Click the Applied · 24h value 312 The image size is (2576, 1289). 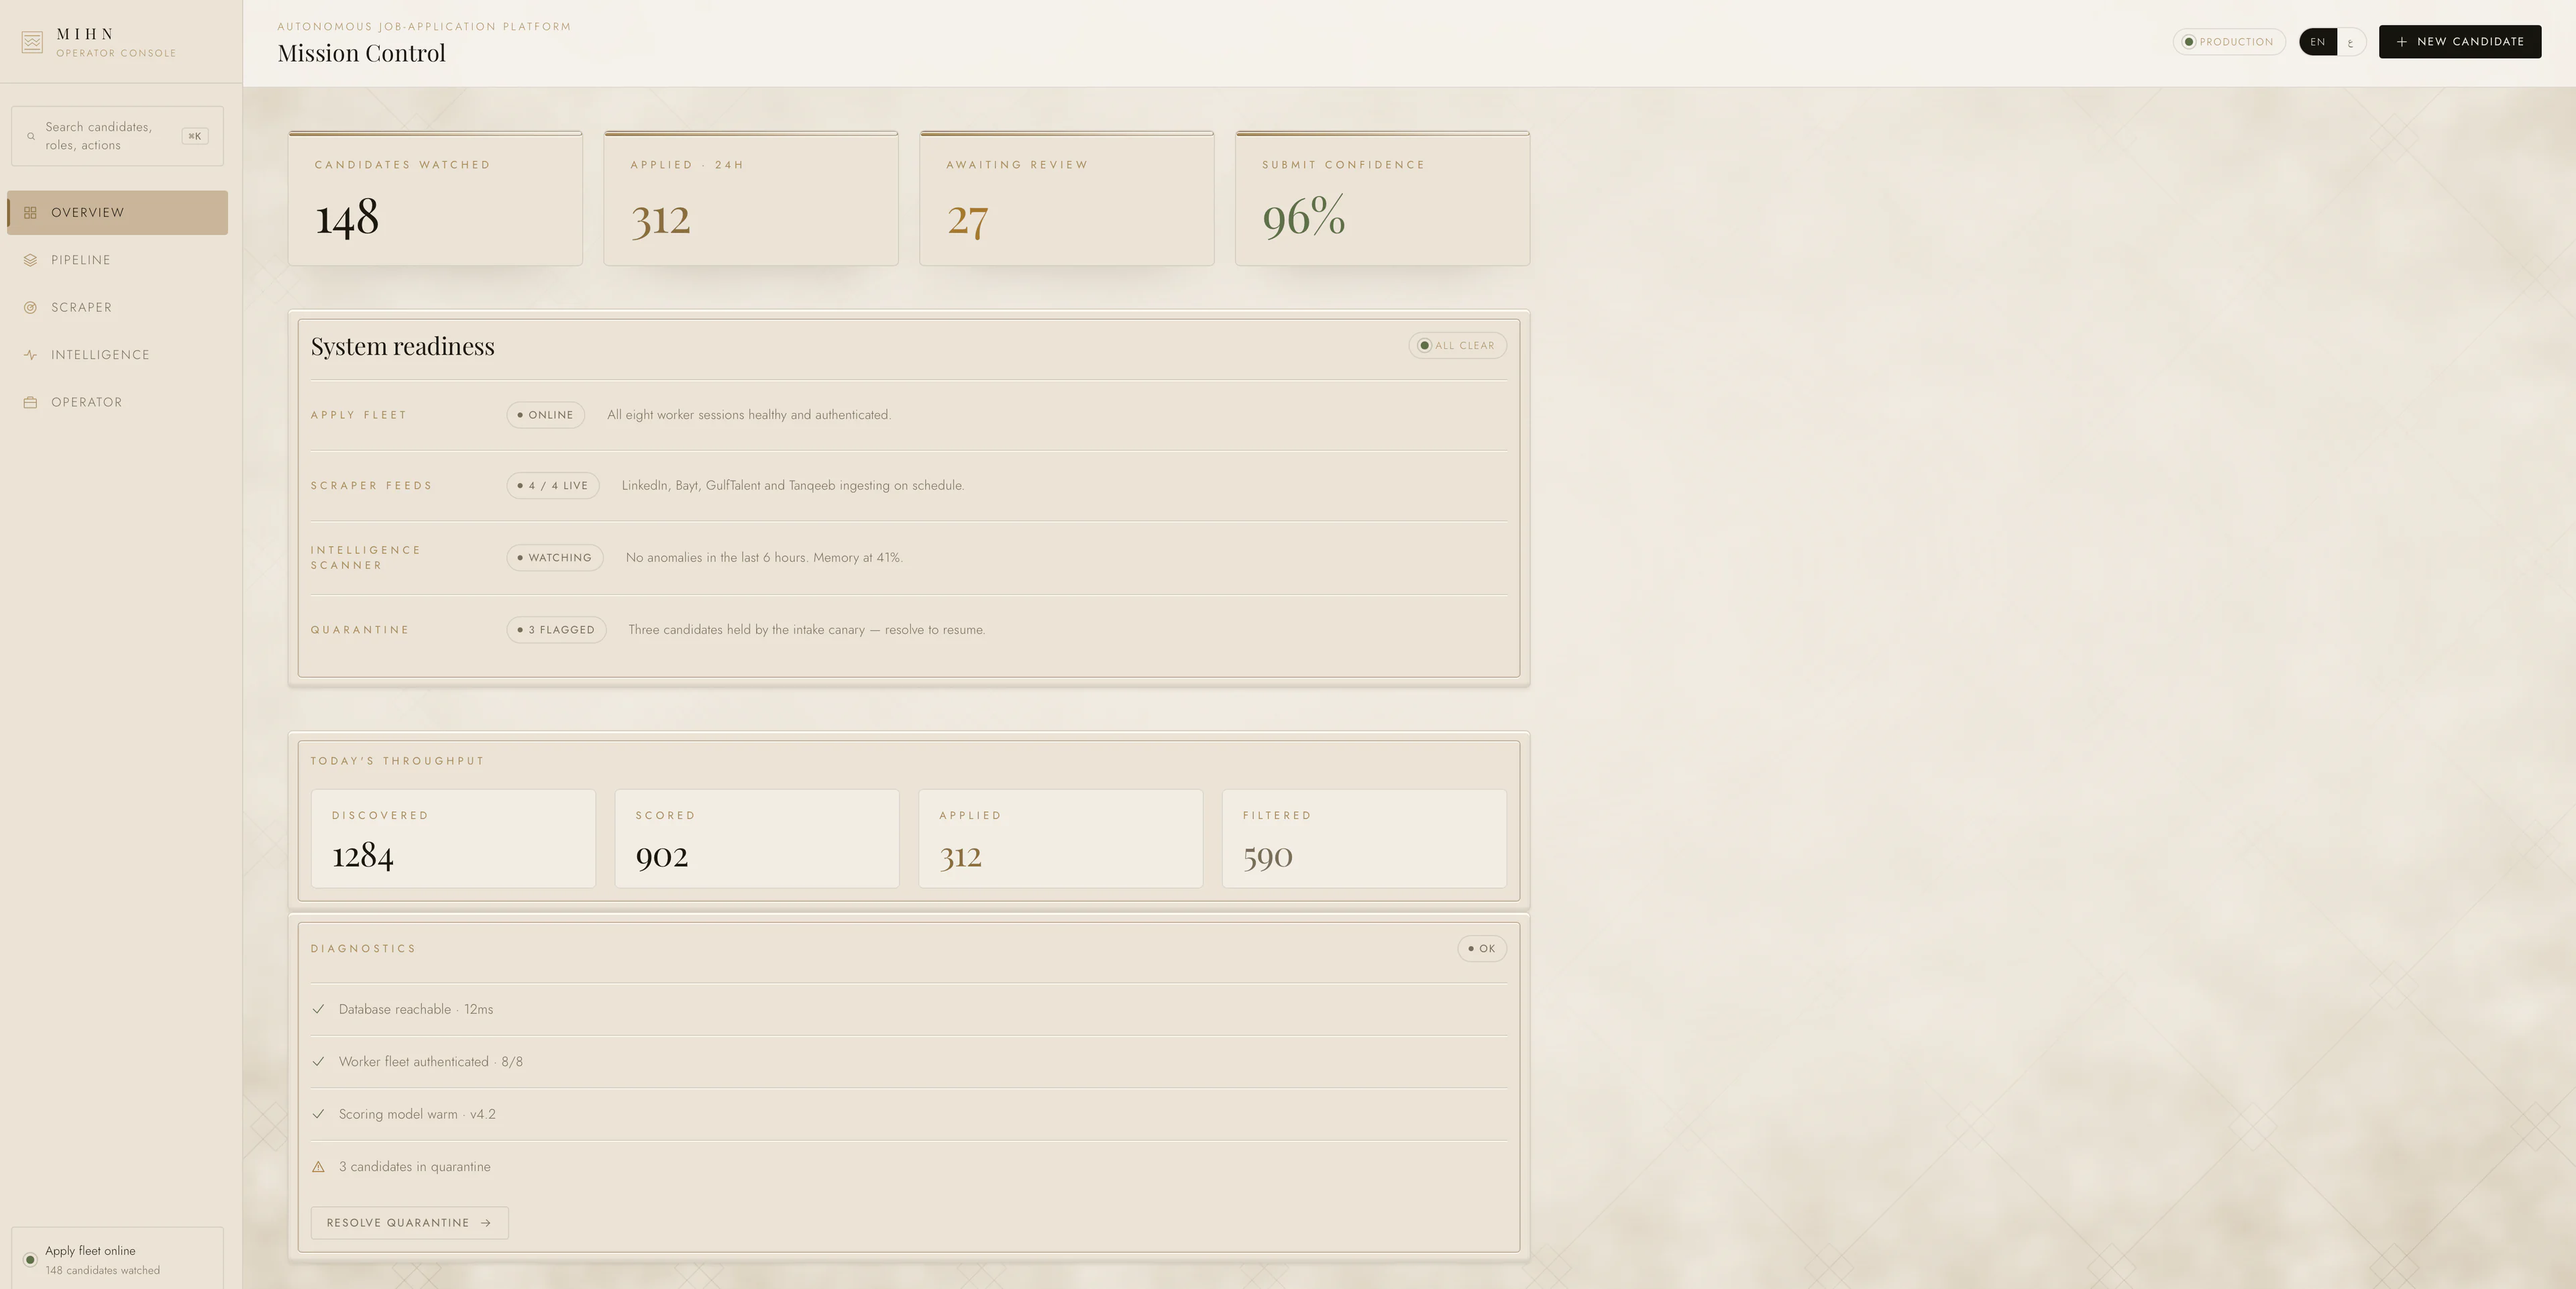661,219
